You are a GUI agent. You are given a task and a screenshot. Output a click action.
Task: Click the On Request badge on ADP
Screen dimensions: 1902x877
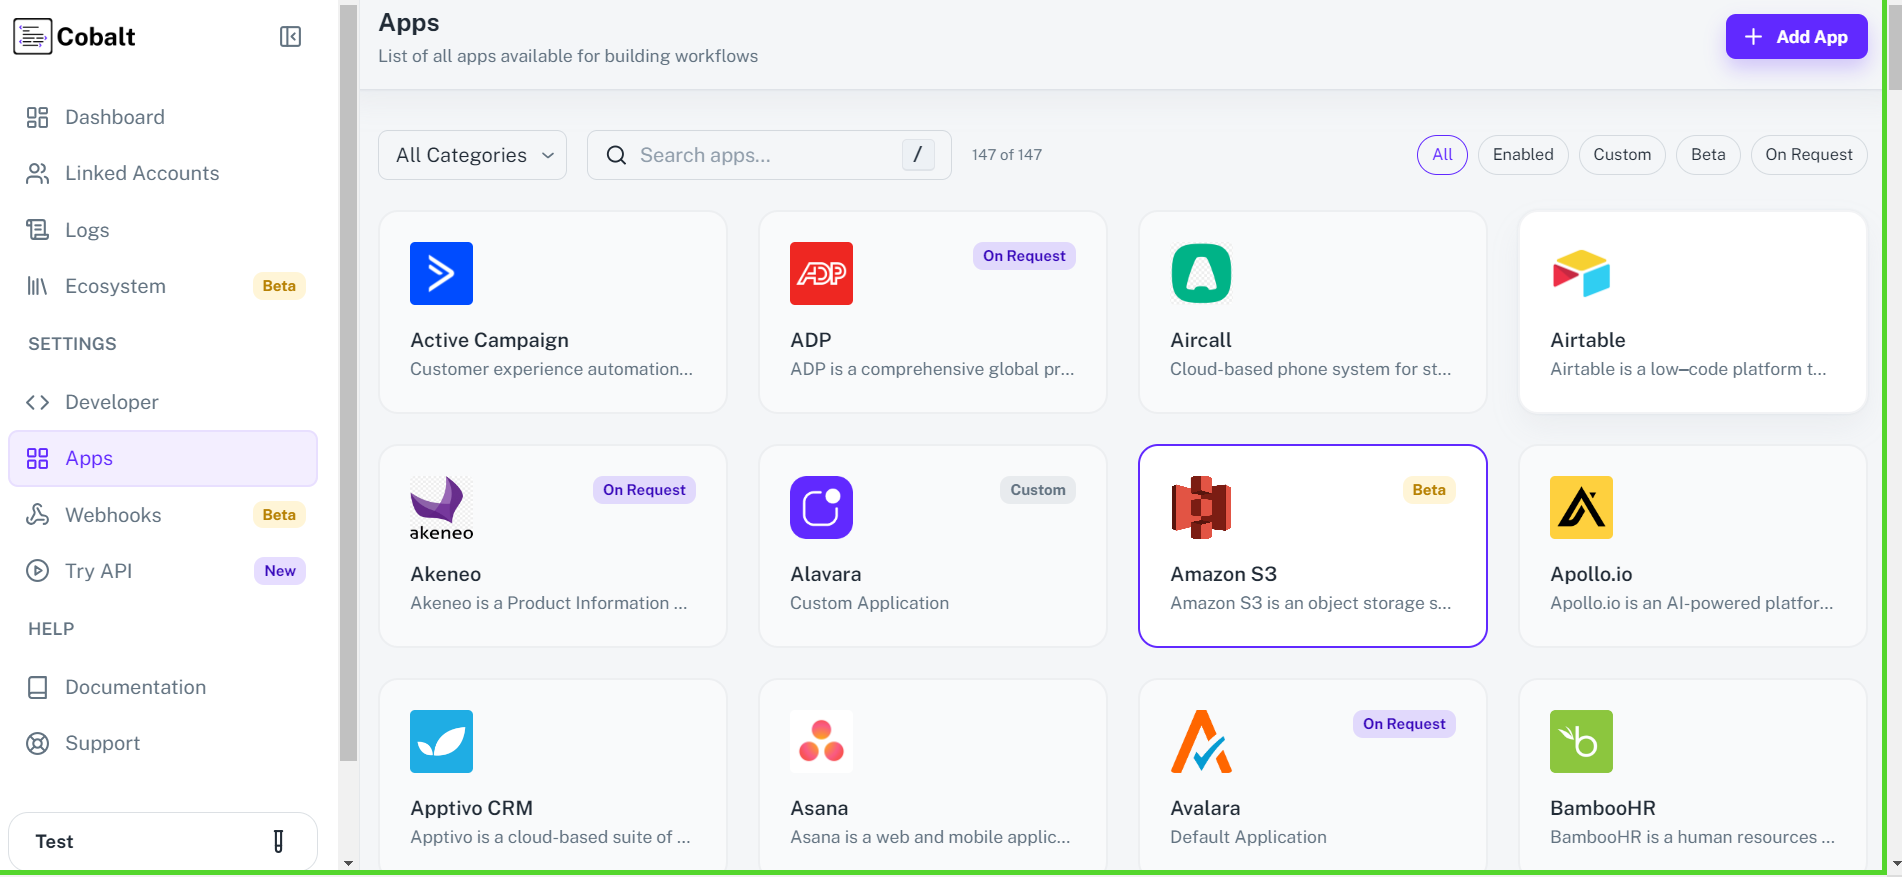click(1024, 256)
